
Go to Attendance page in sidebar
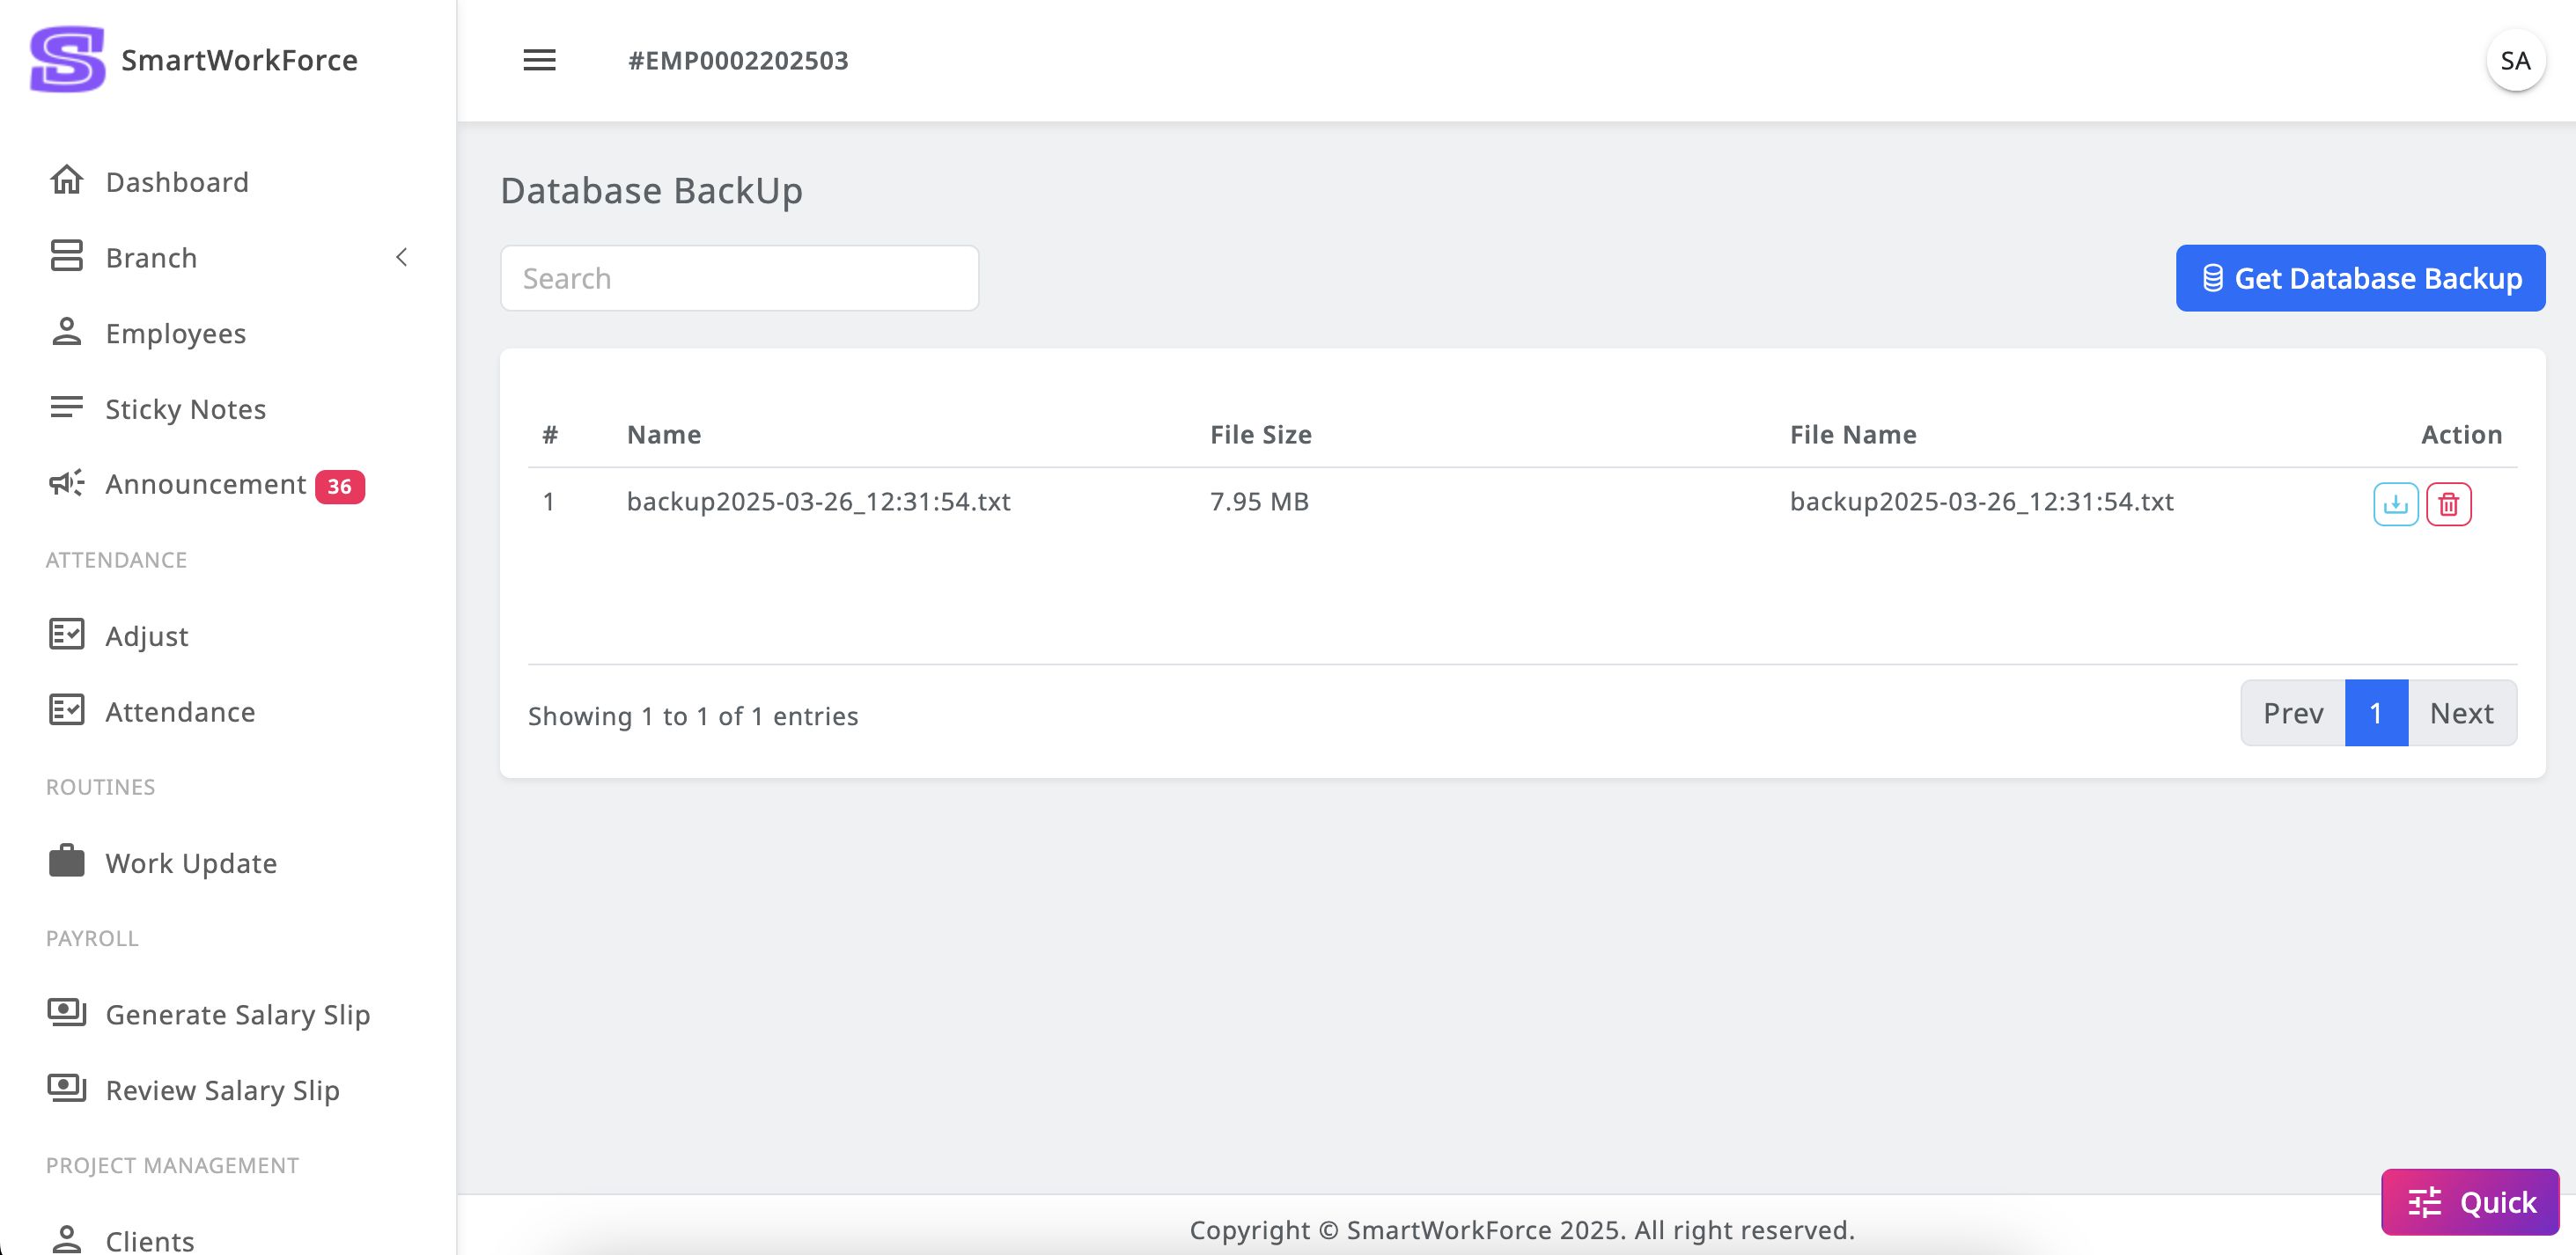tap(180, 711)
